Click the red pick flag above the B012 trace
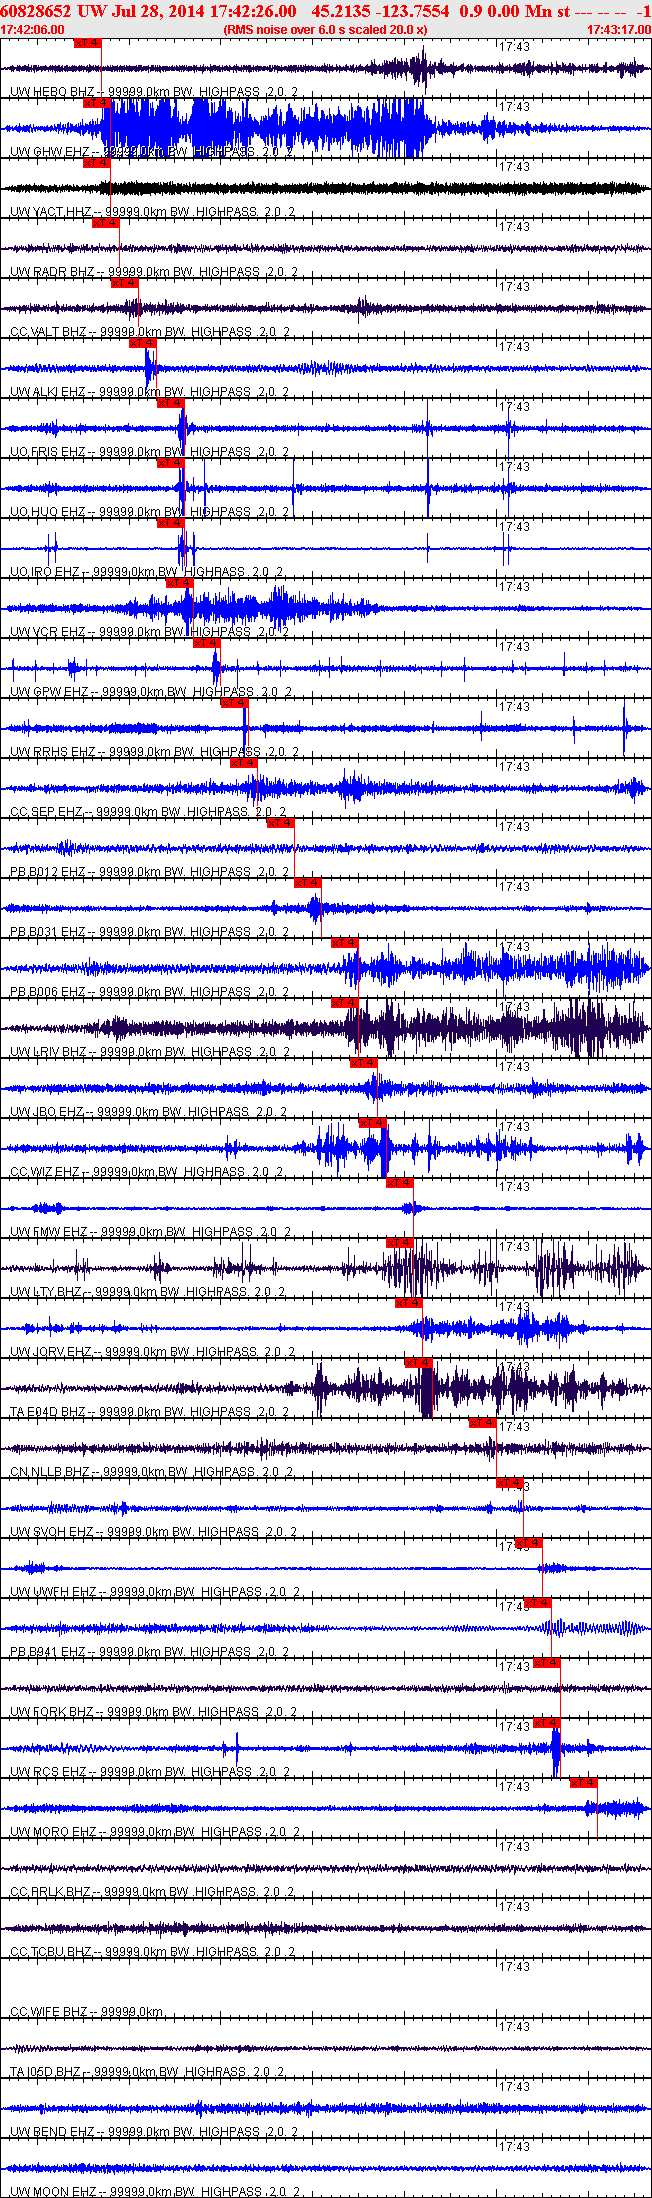 click(x=280, y=823)
